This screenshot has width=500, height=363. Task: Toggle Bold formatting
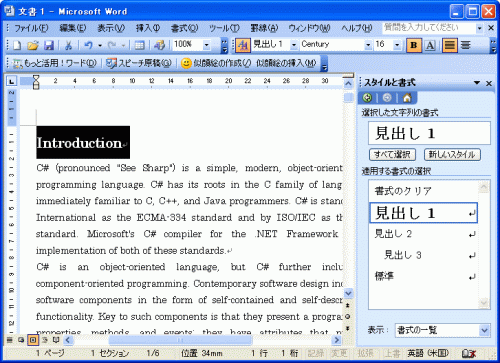[414, 45]
